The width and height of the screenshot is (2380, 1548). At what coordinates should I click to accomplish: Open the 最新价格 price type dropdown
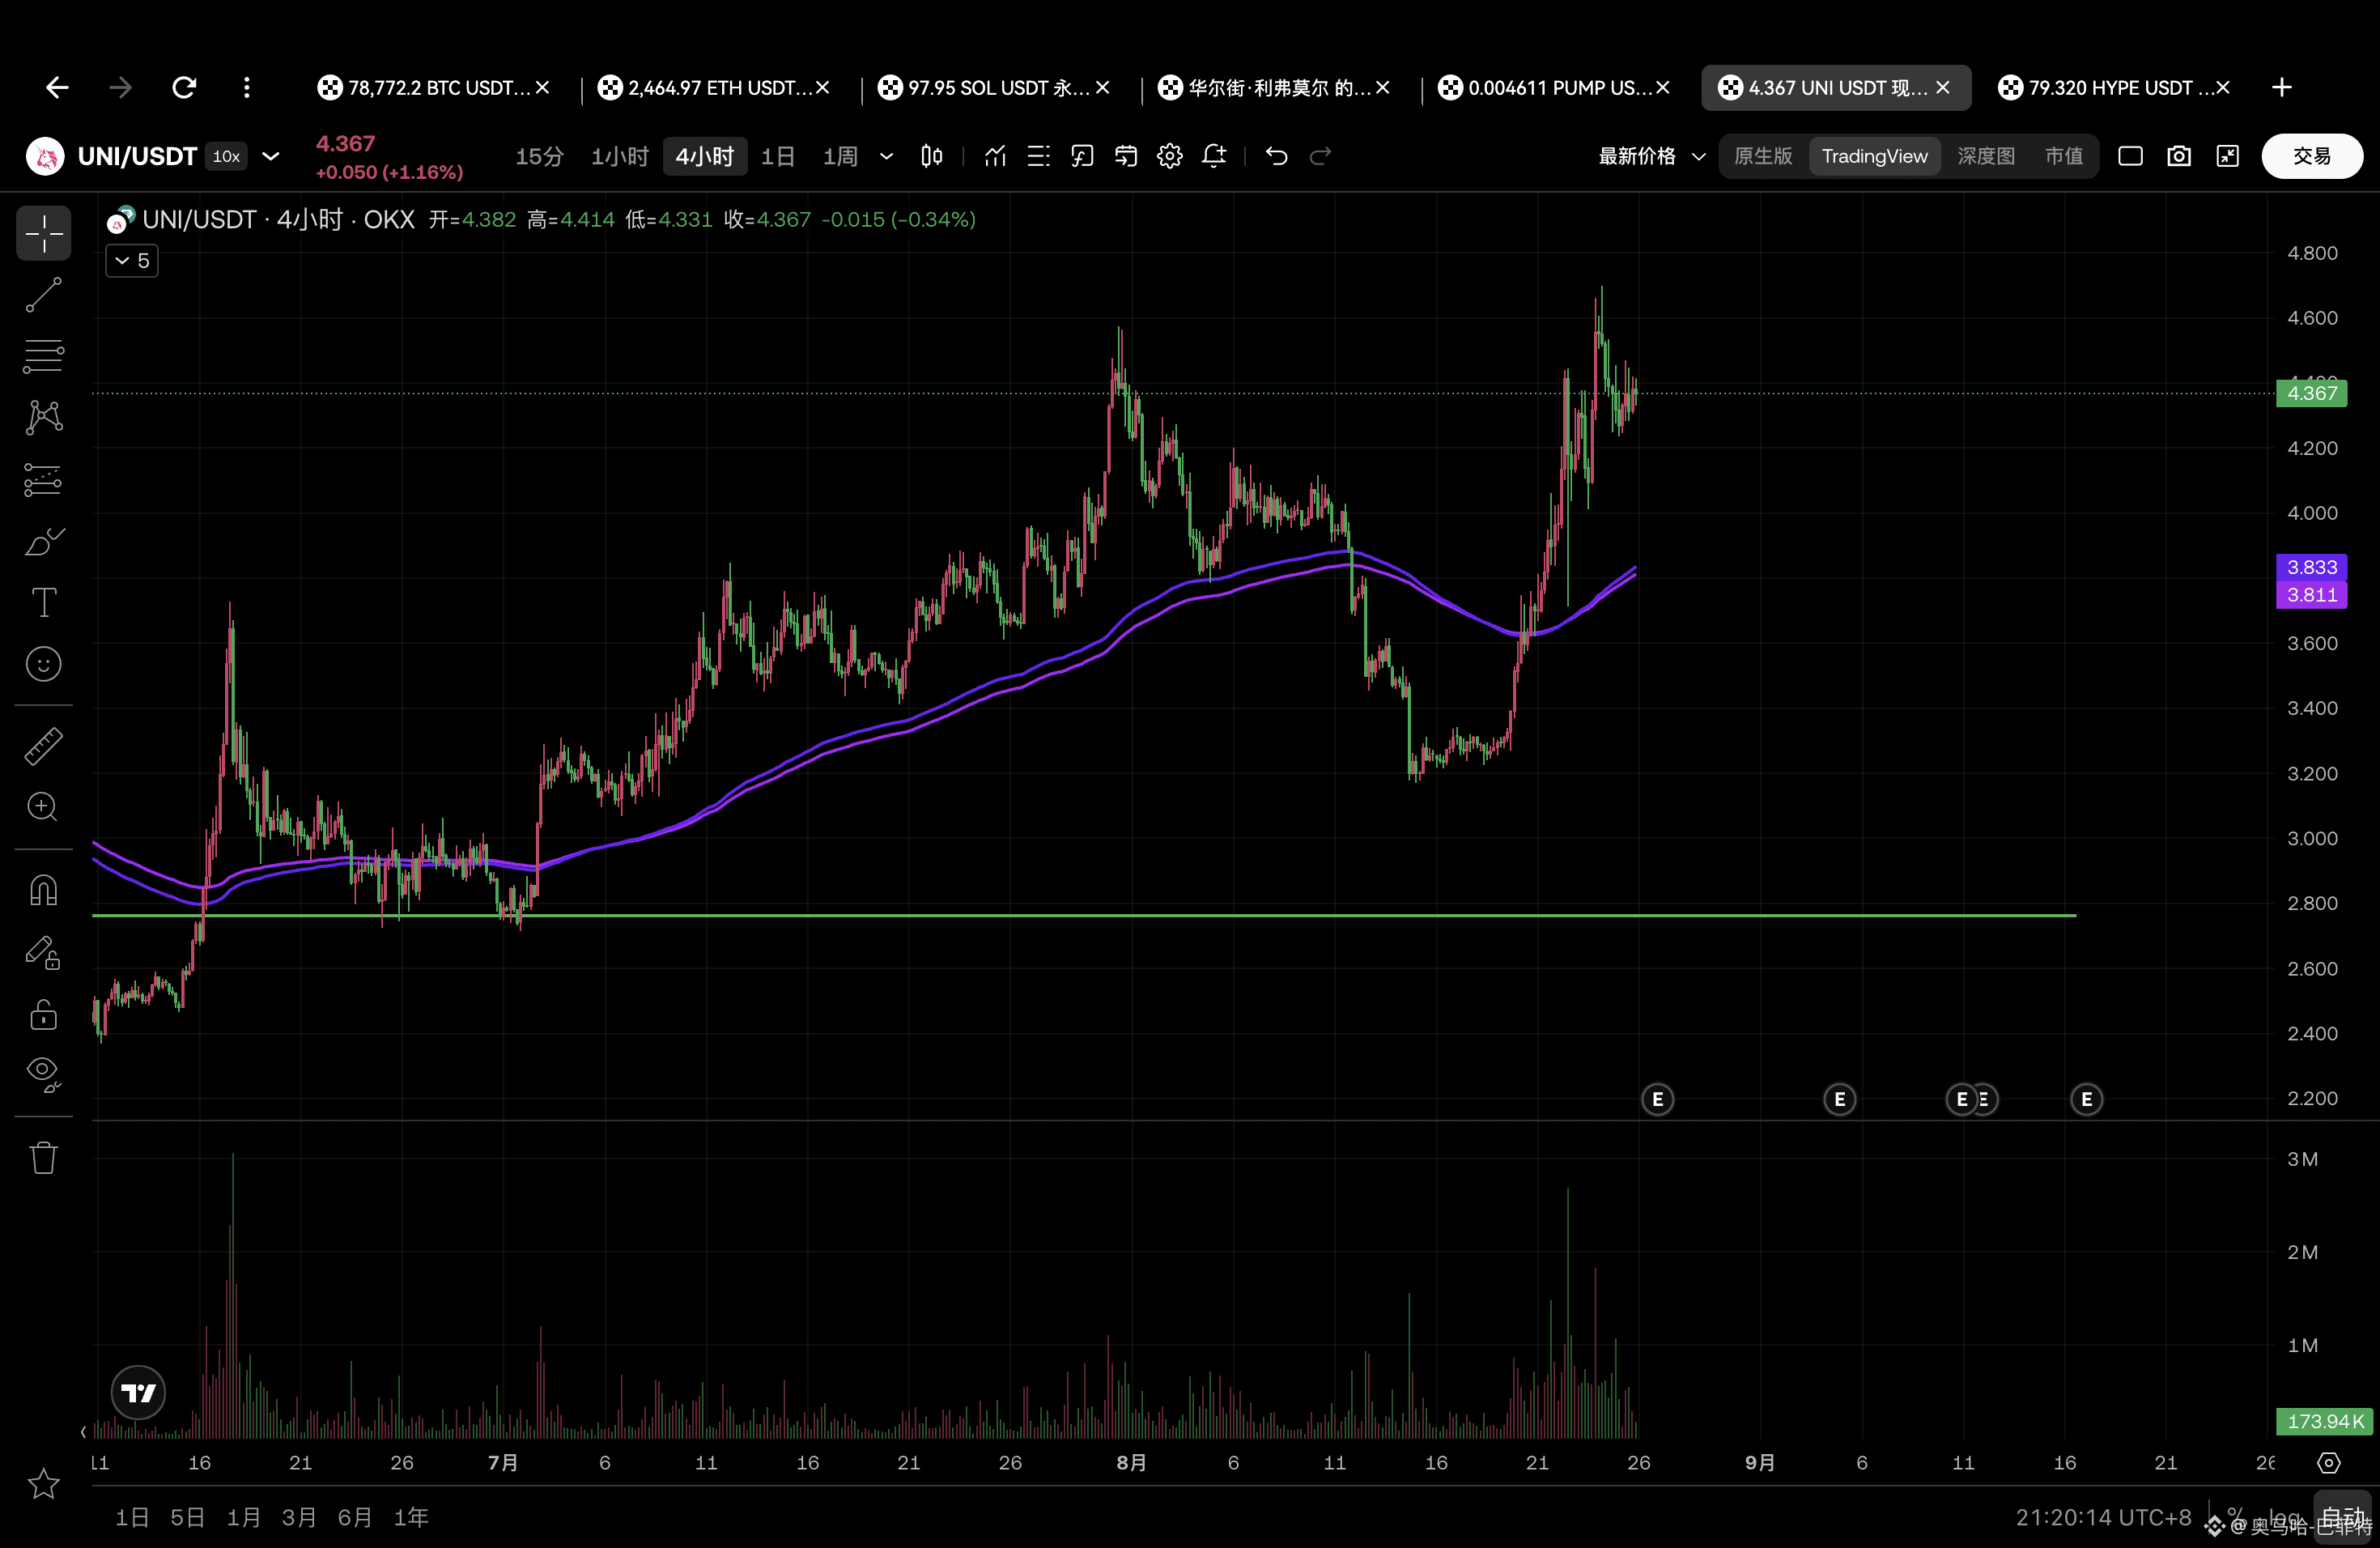[1652, 156]
